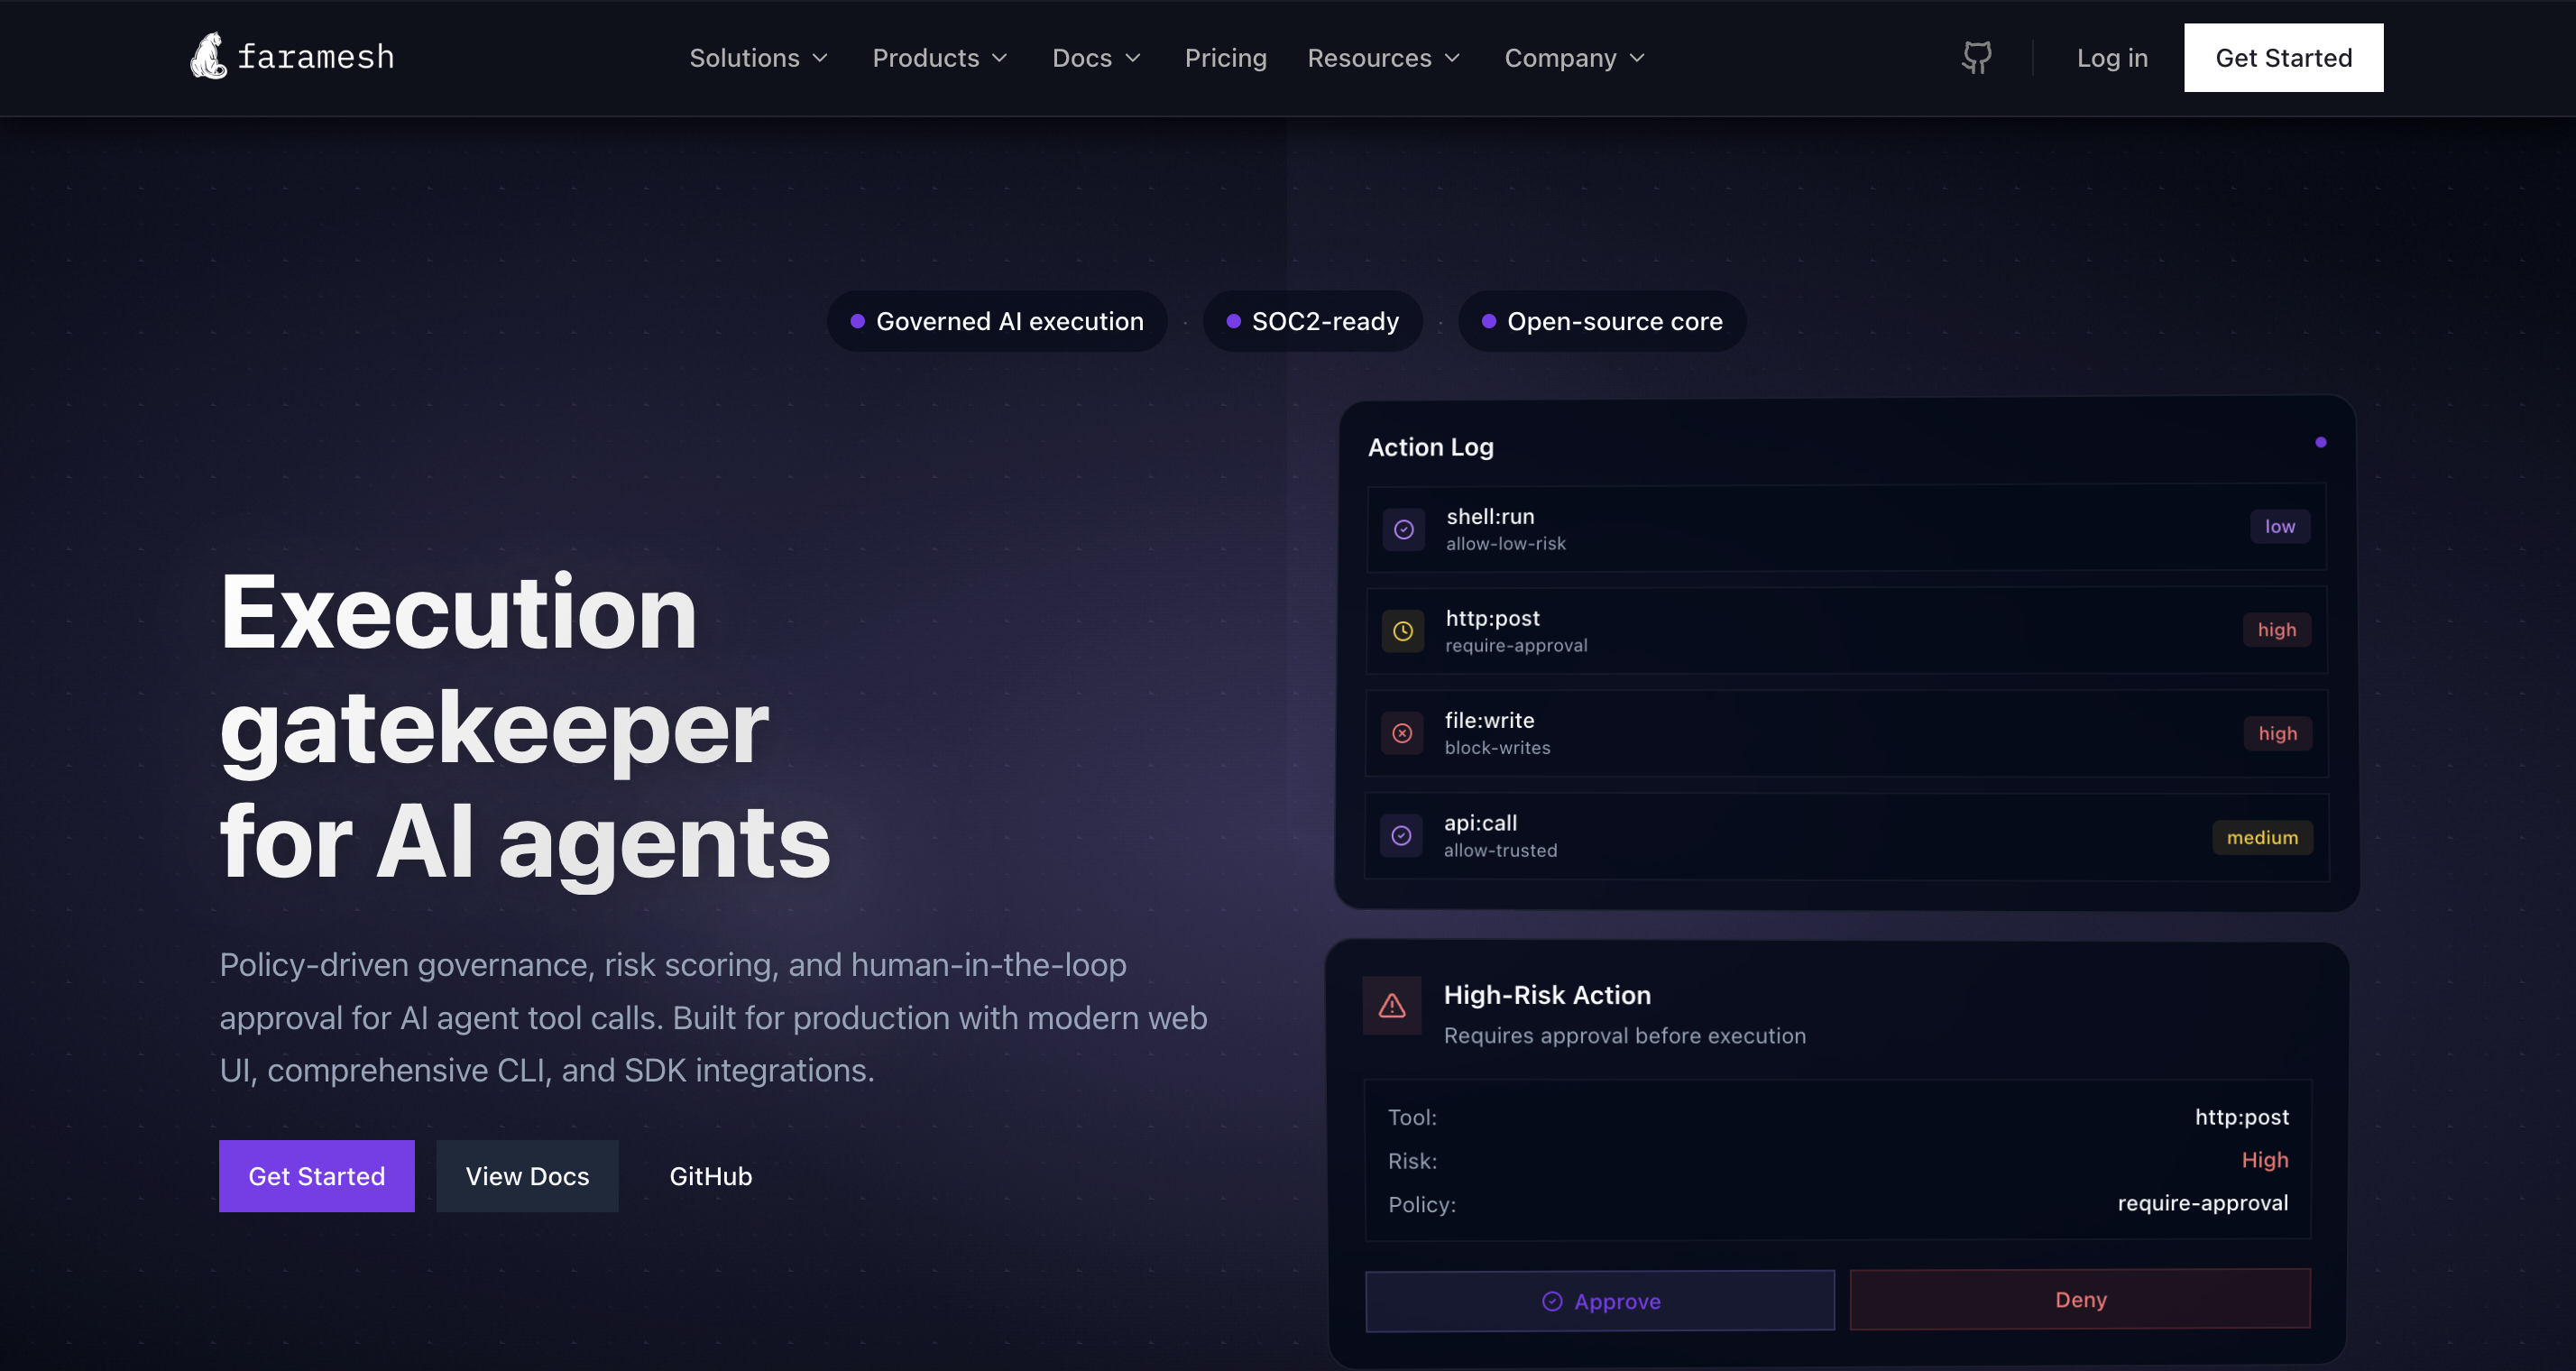Toggle the Governed AI execution badge
2576x1371 pixels.
click(x=996, y=321)
